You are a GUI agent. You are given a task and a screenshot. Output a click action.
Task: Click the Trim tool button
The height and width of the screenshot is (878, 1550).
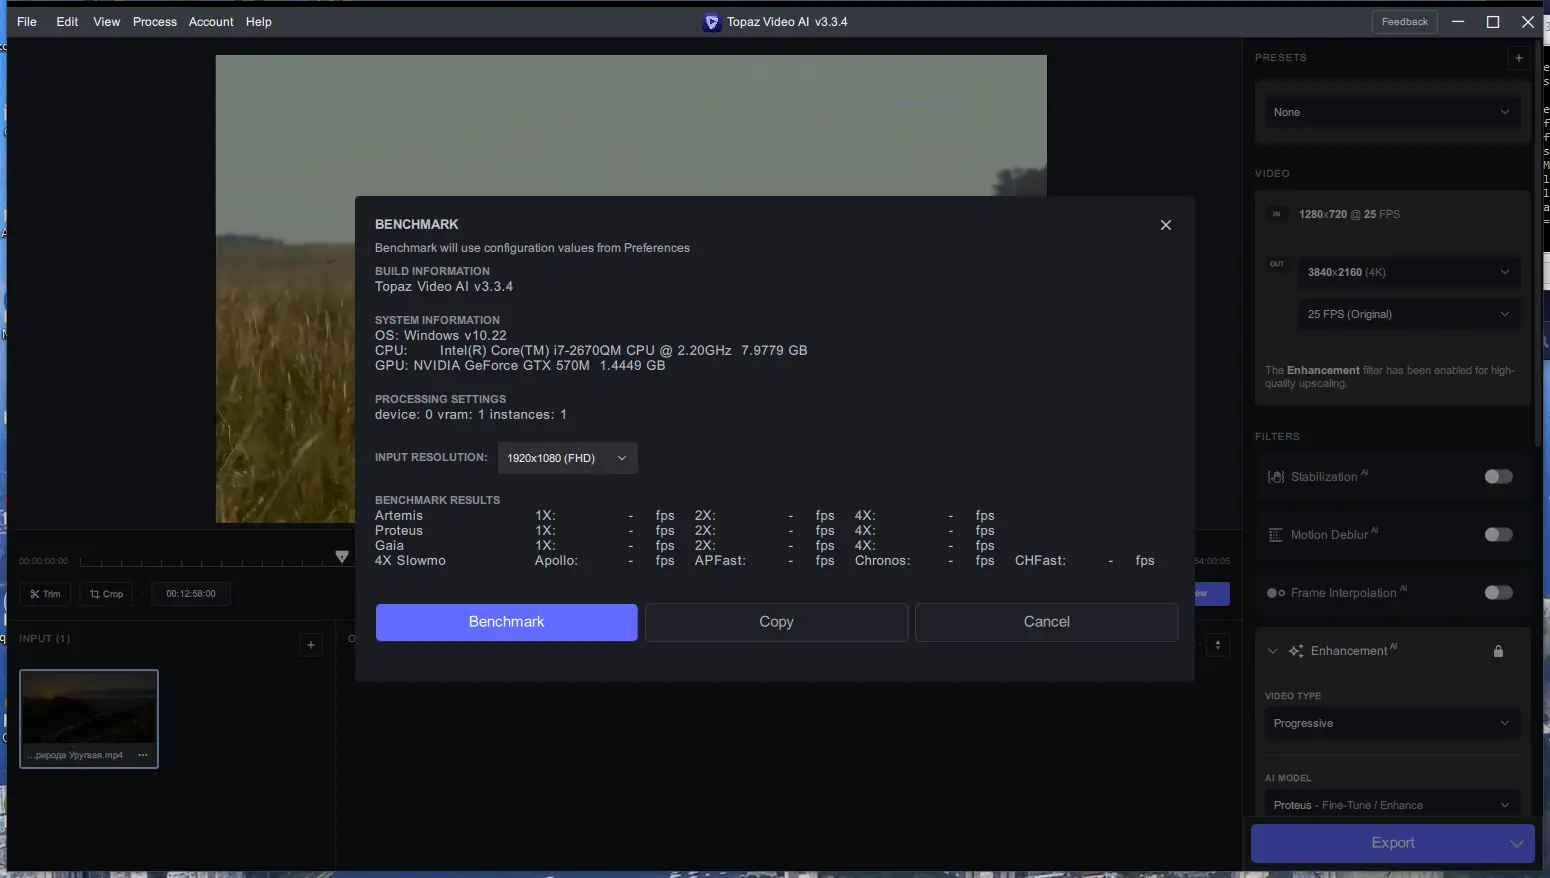(45, 594)
